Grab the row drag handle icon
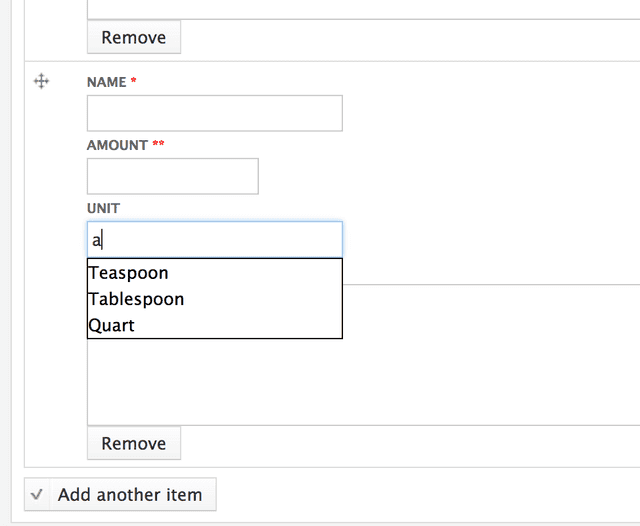Image resolution: width=640 pixels, height=526 pixels. (41, 81)
